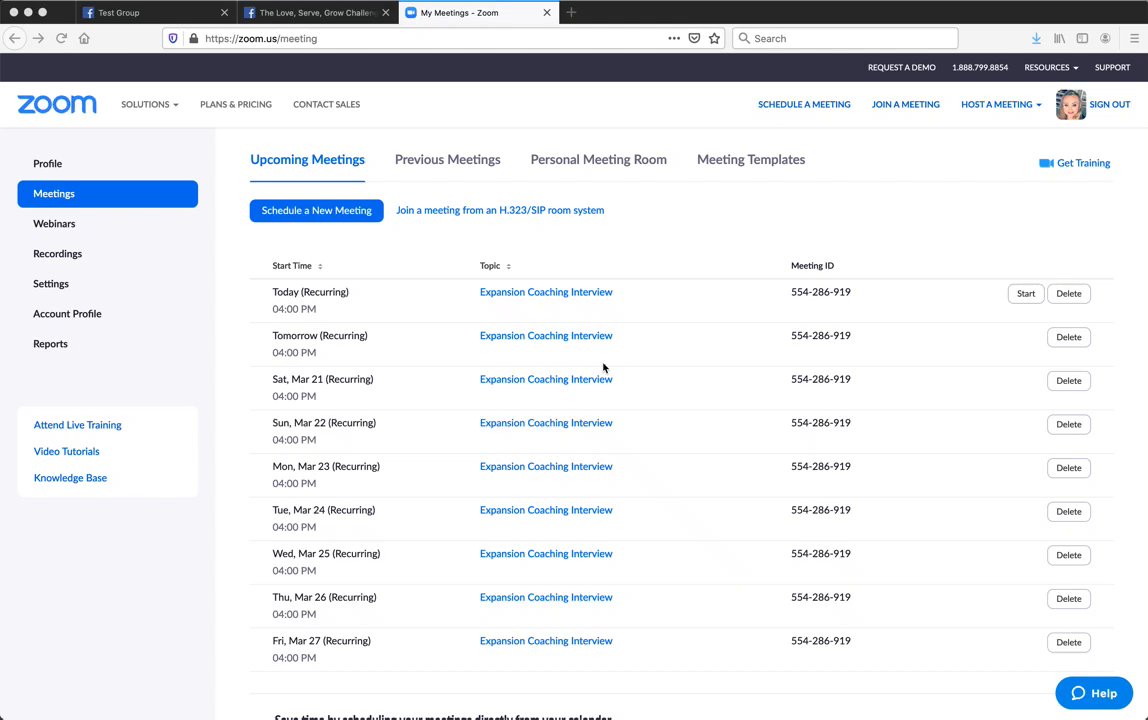This screenshot has width=1148, height=720.
Task: Close the Test Group tab
Action: tap(225, 12)
